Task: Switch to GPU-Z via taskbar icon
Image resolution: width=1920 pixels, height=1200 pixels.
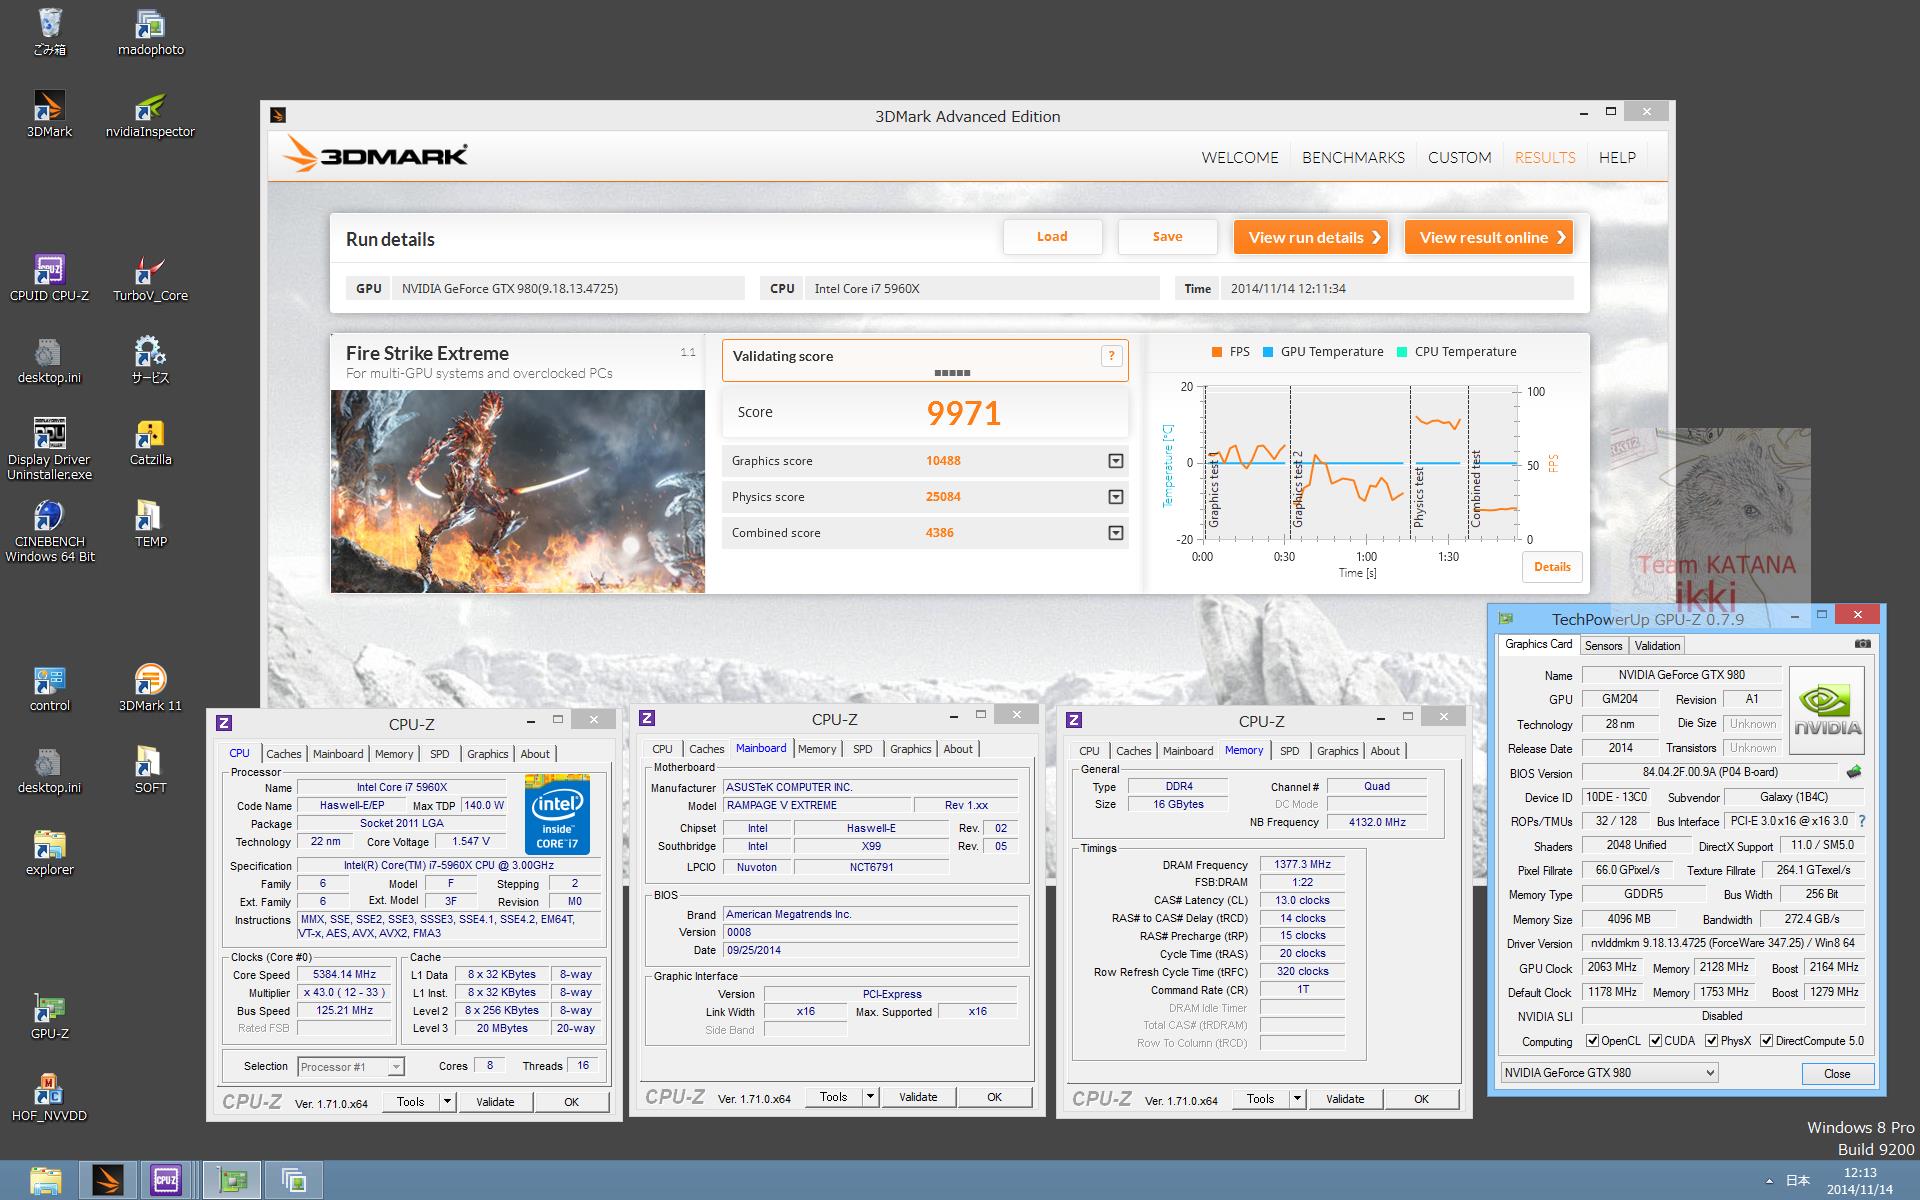Action: click(232, 1180)
